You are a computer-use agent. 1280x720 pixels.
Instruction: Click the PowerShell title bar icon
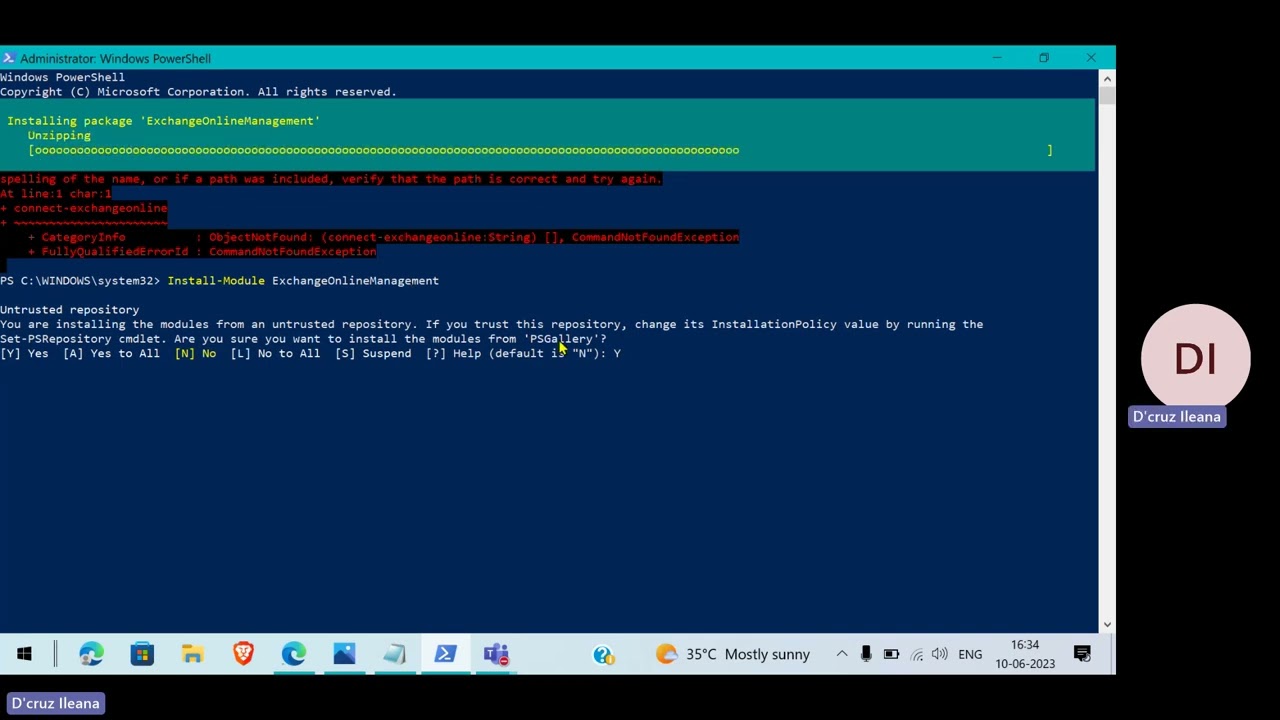pos(8,58)
